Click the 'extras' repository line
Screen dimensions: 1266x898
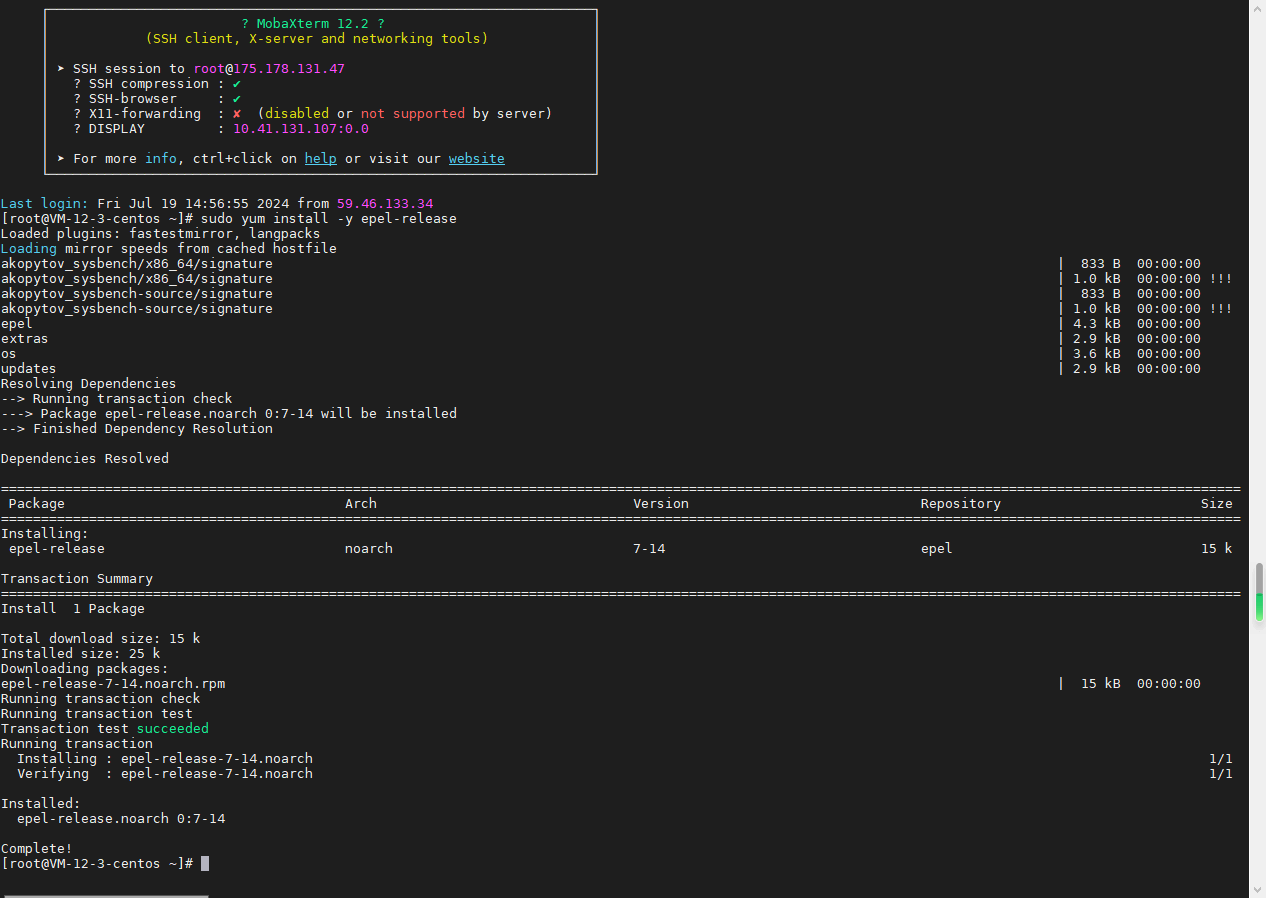(x=25, y=339)
